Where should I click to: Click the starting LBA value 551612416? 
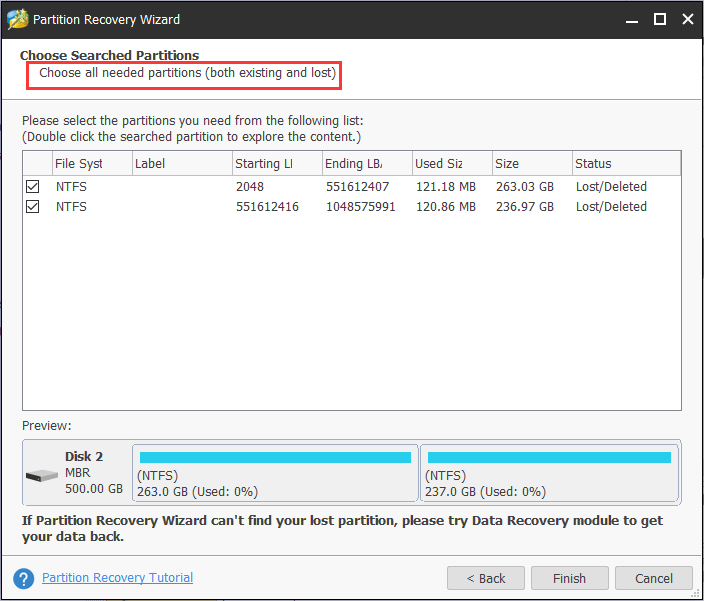[267, 207]
